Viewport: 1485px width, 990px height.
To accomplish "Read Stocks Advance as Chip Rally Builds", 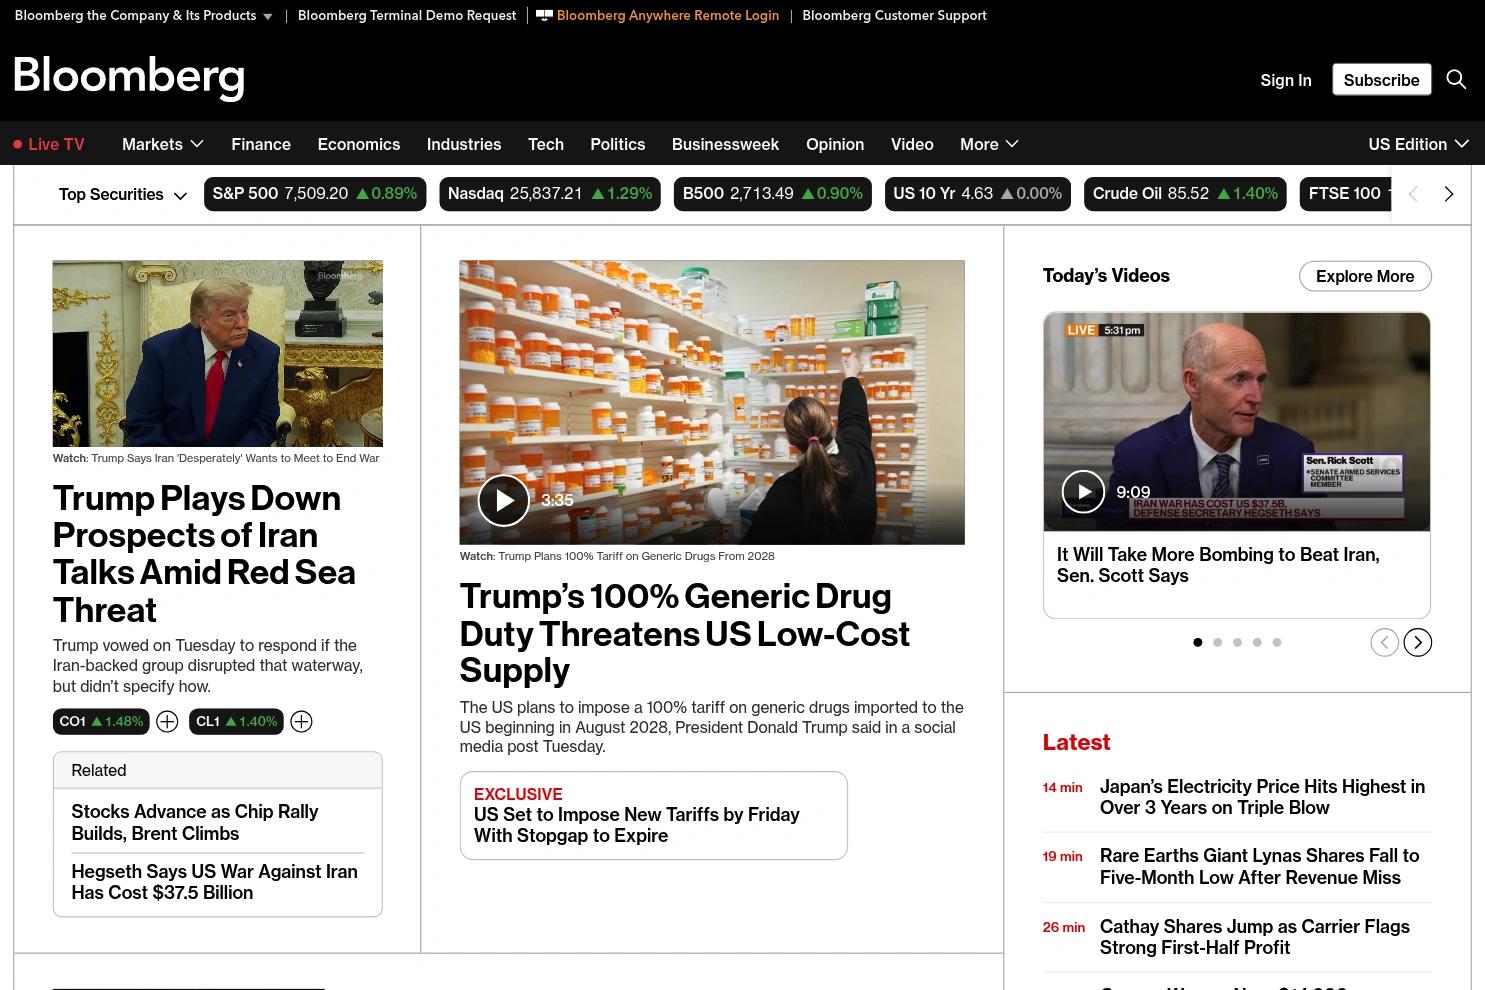I will click(x=195, y=822).
